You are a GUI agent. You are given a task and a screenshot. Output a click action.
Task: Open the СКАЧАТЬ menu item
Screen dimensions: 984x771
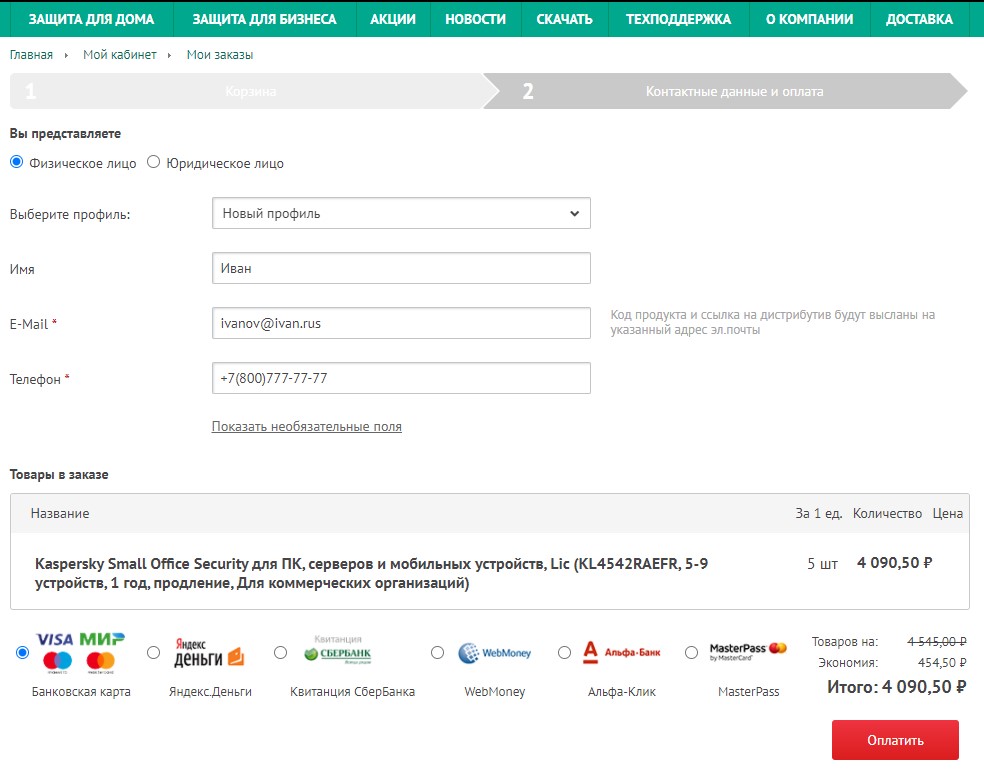[x=564, y=19]
